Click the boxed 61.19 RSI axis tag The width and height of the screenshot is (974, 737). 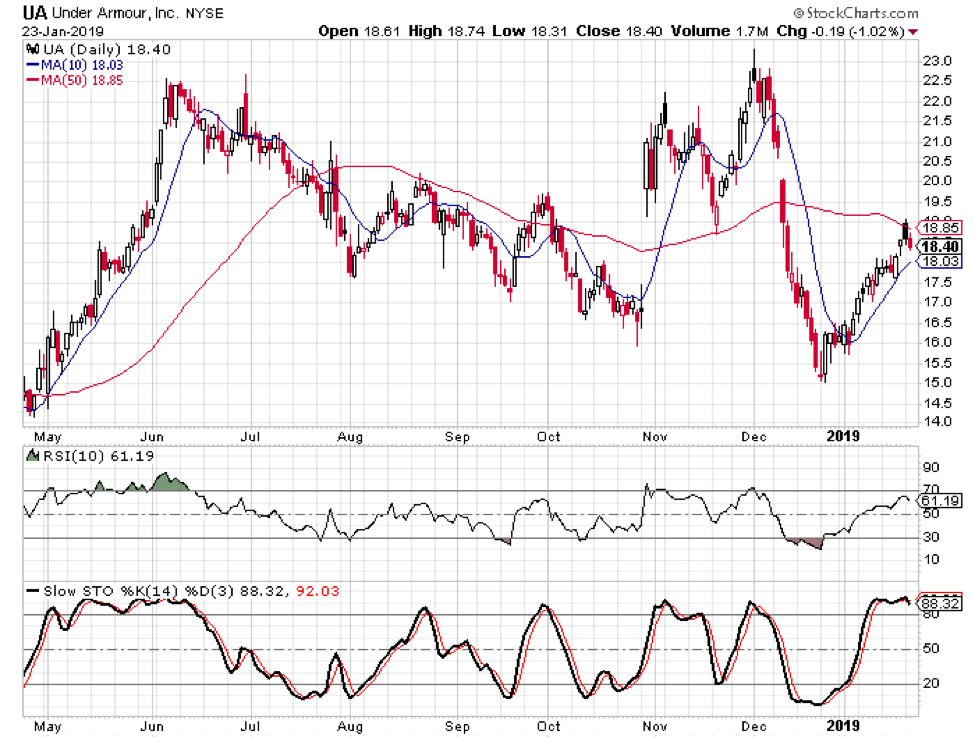tap(940, 501)
